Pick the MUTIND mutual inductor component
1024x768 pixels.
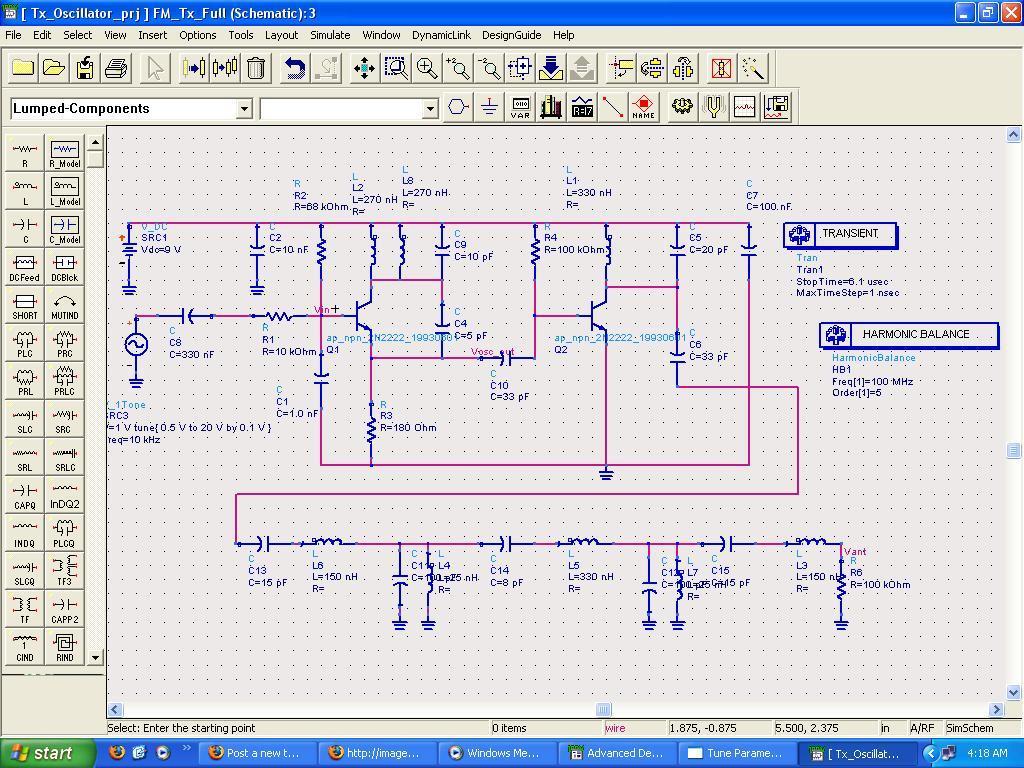pos(65,305)
